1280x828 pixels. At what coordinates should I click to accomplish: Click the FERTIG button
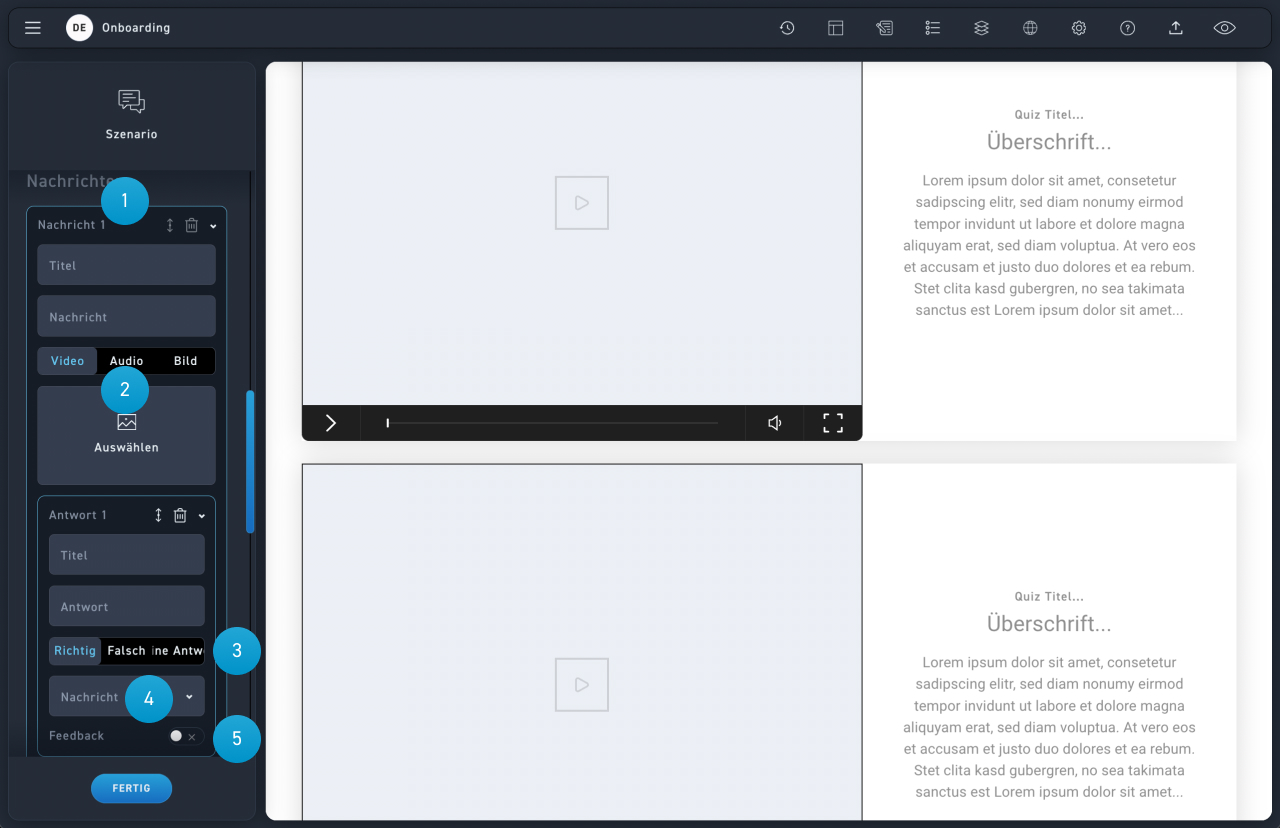[131, 788]
